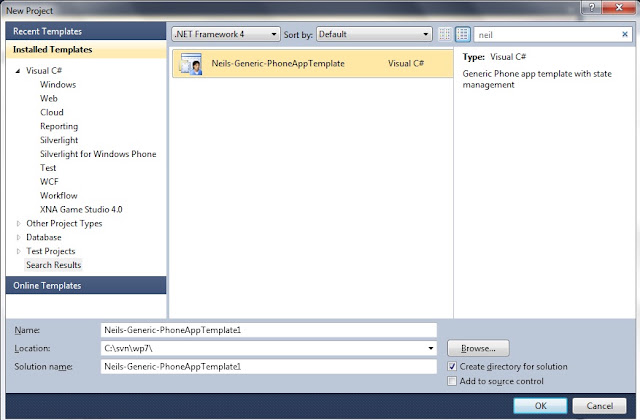
Task: Select the Visual C# tree label
Action: 44,71
